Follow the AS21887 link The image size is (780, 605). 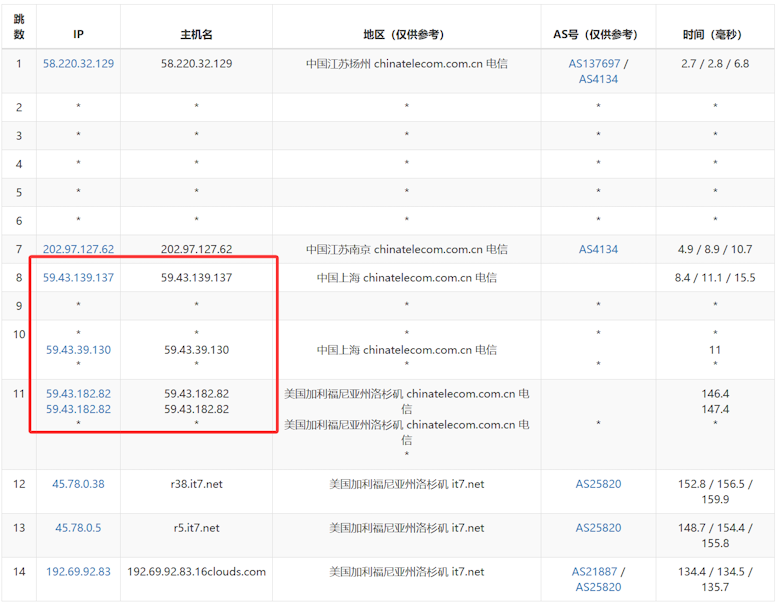594,572
